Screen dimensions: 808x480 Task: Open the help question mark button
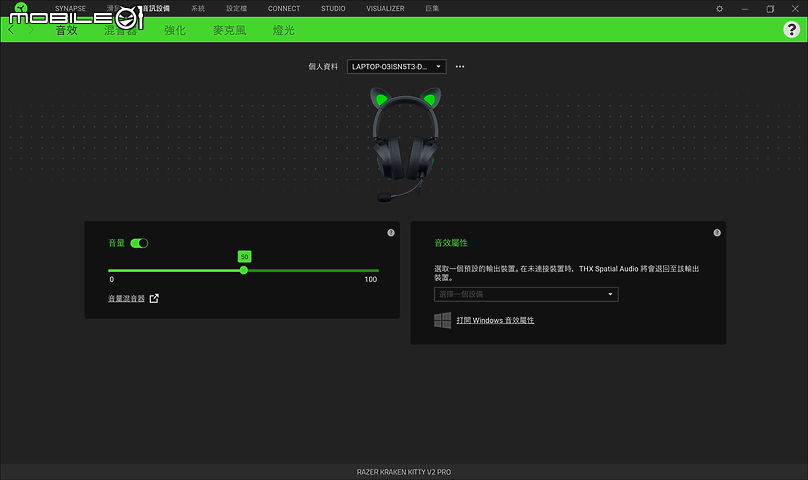pos(792,29)
